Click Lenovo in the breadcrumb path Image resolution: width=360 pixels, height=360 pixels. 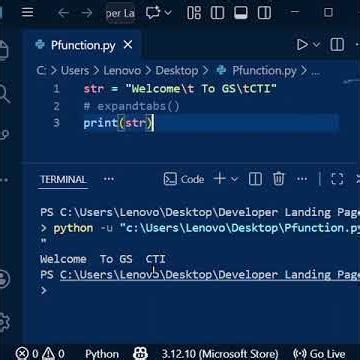pos(122,71)
